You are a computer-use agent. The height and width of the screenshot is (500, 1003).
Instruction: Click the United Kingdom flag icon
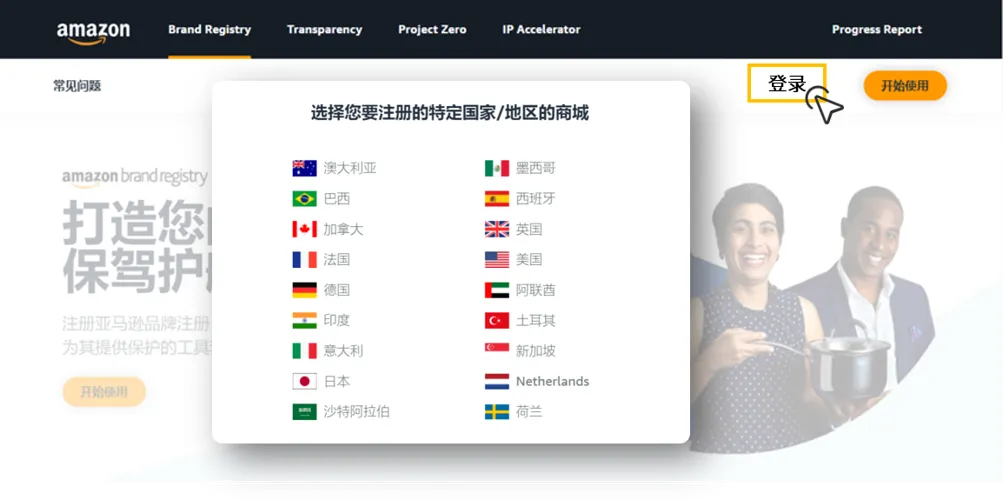coord(497,229)
